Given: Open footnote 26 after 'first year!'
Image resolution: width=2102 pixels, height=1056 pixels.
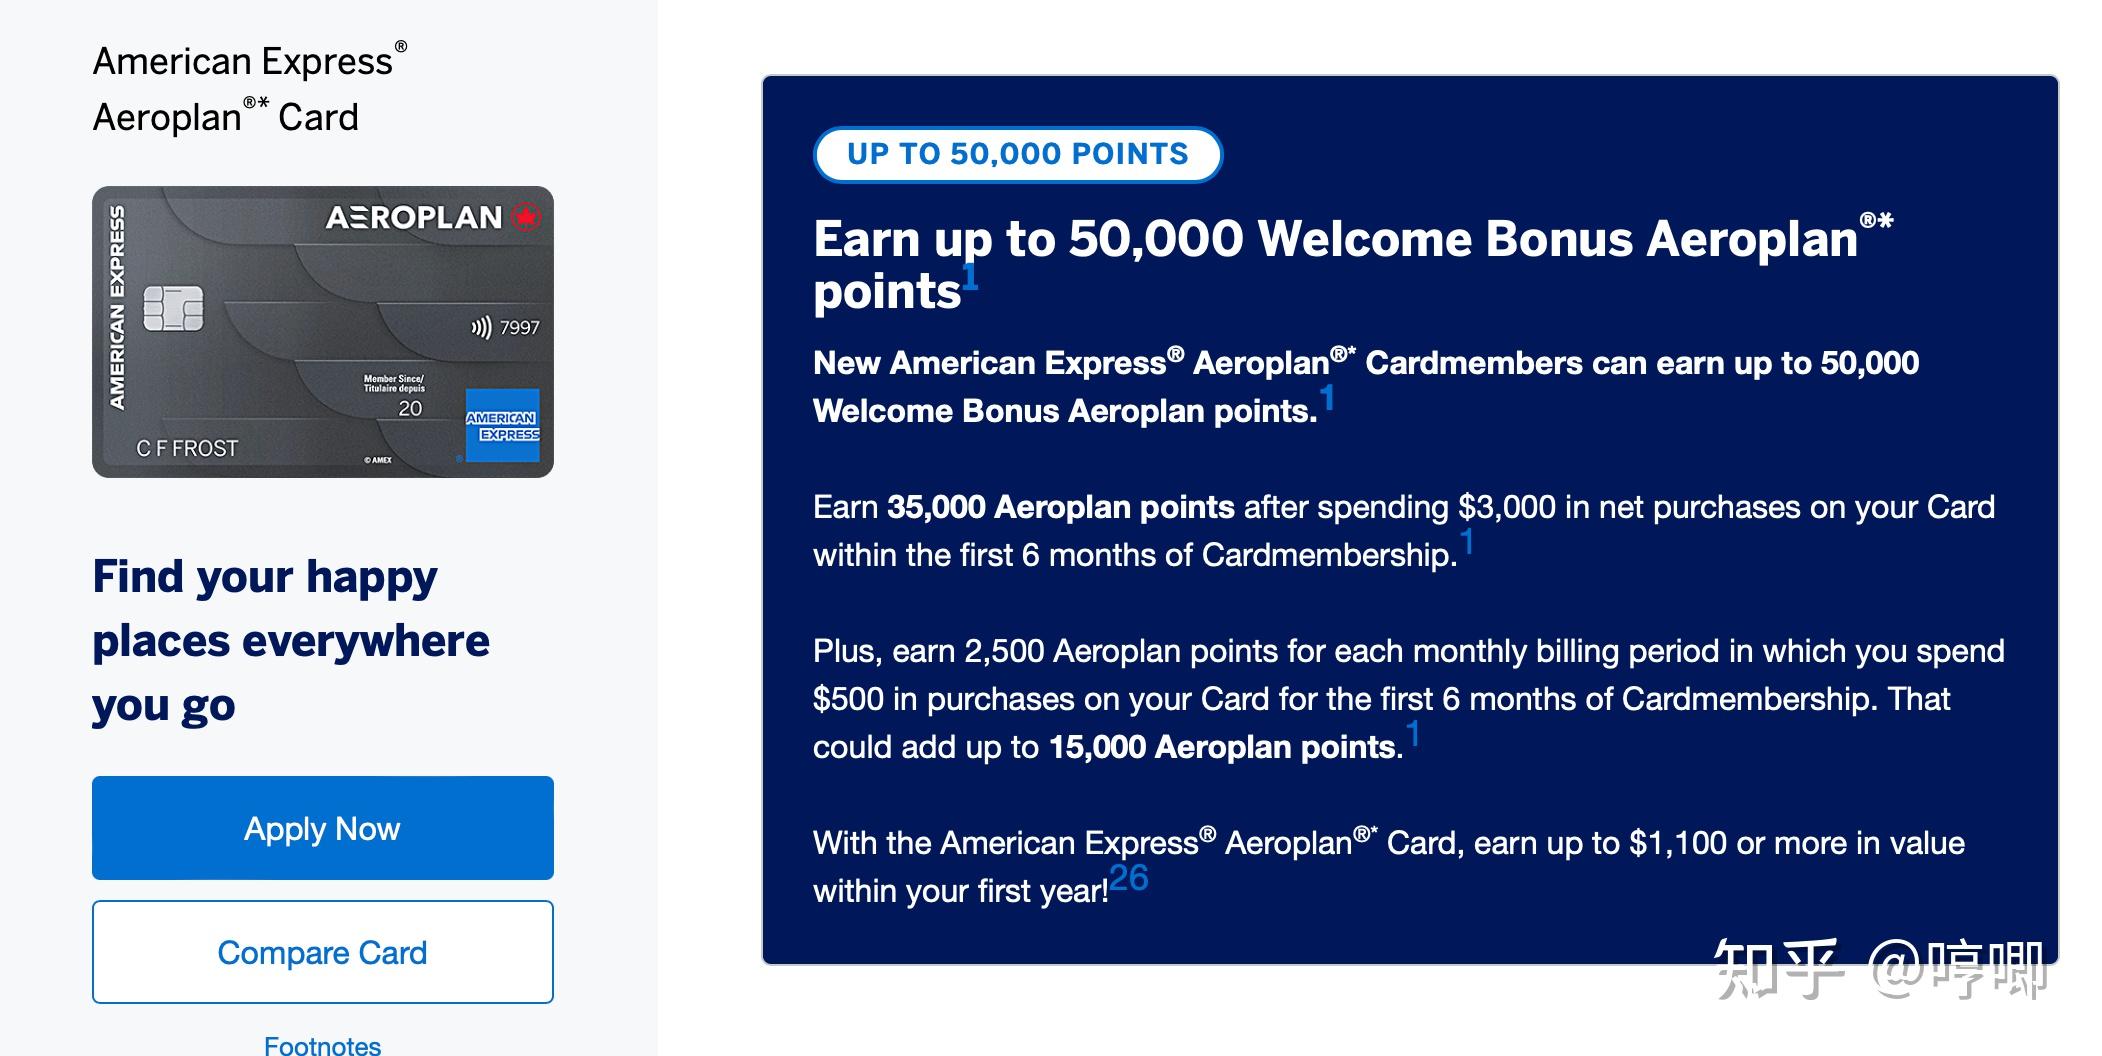Looking at the screenshot, I should [x=1129, y=878].
